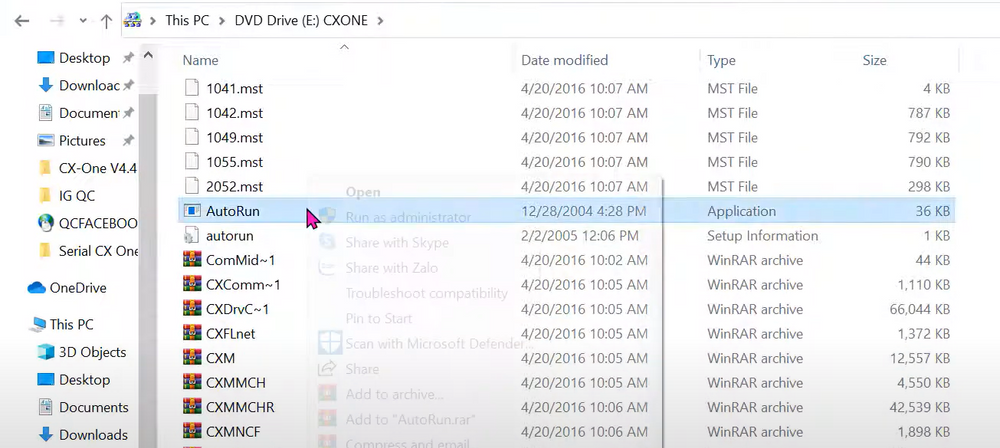This screenshot has width=1000, height=448.
Task: Select the 1049.mst file icon
Action: (x=192, y=137)
